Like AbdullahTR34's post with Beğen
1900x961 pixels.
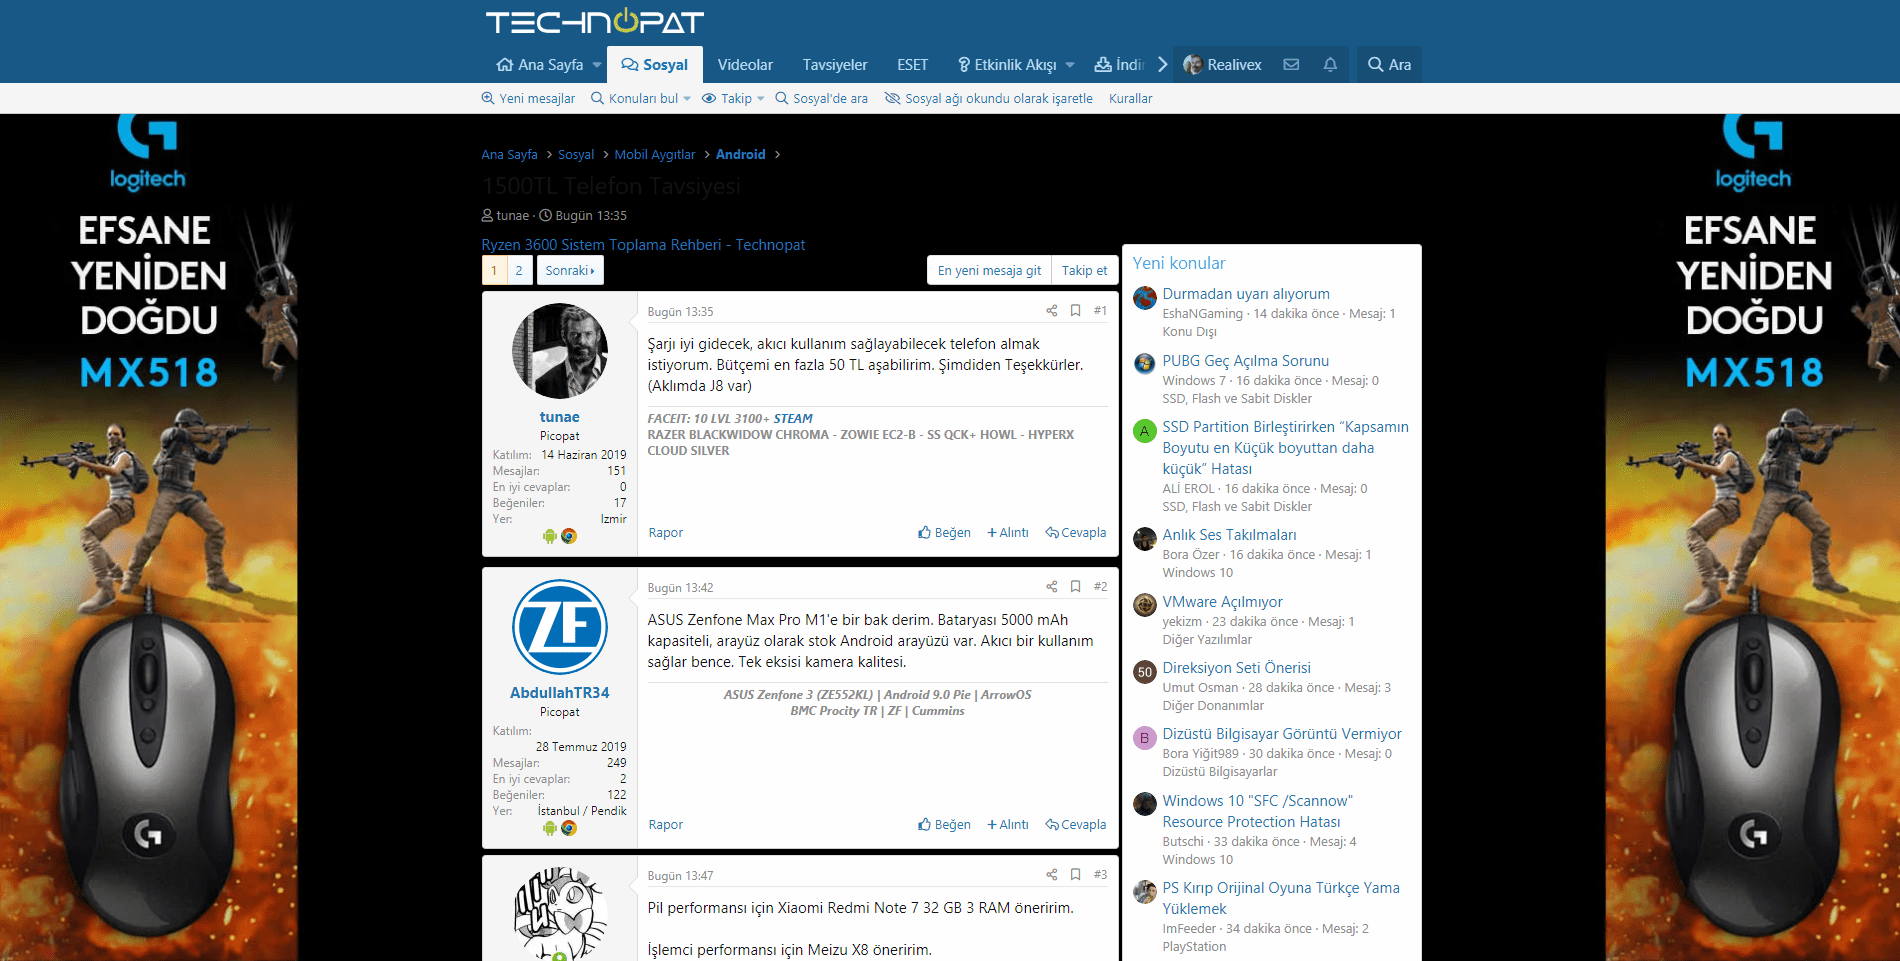pos(945,825)
